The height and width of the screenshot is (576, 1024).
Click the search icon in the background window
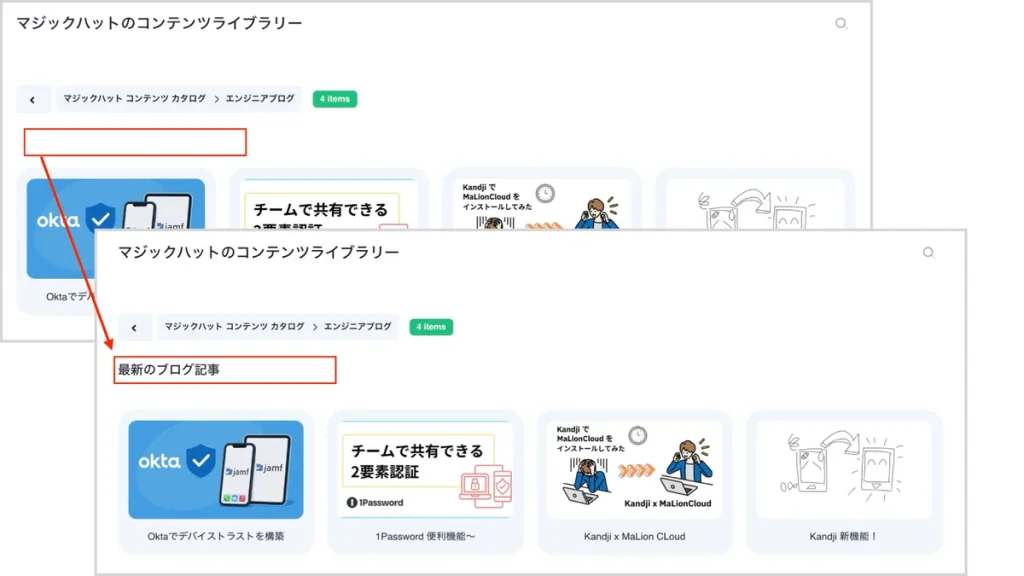841,24
